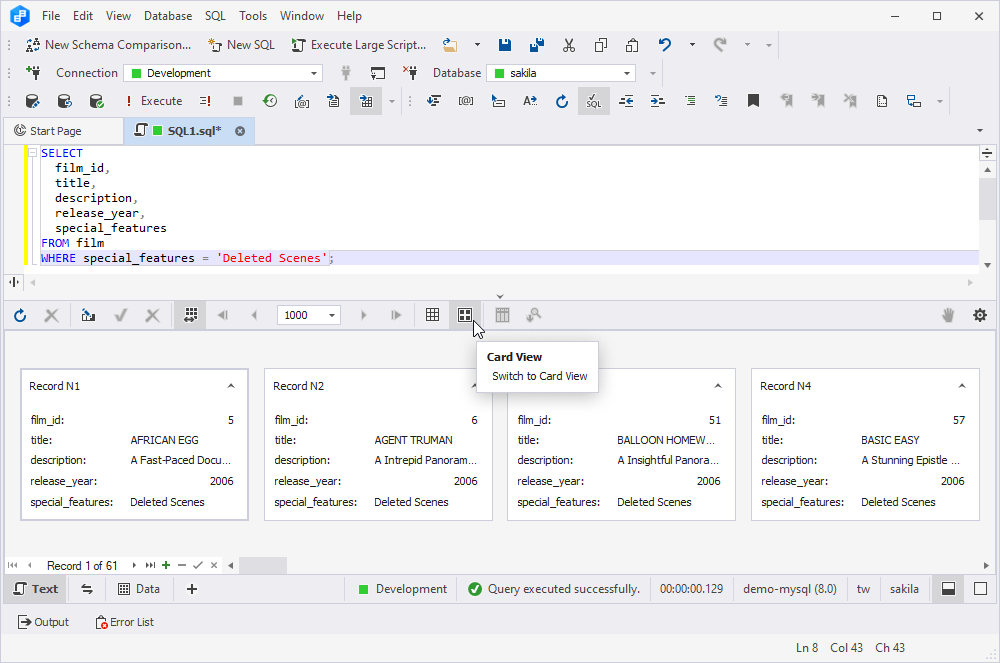This screenshot has height=663, width=1000.
Task: Refresh the data in results grid
Action: click(20, 315)
